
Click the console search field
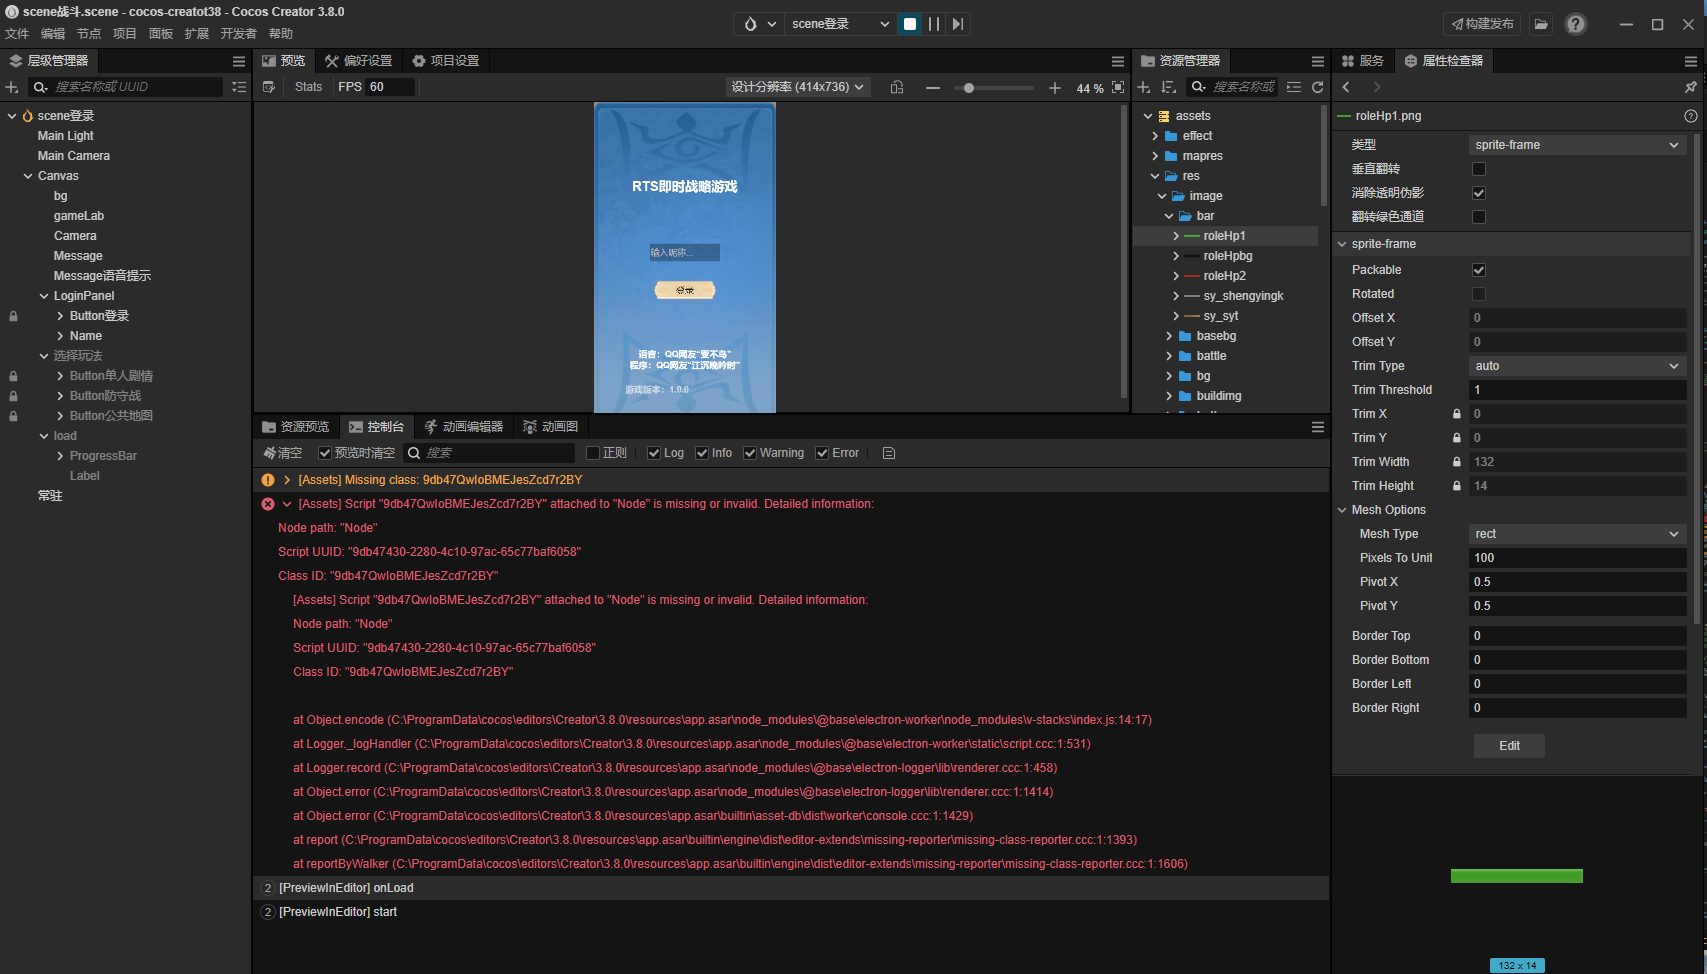(x=489, y=453)
